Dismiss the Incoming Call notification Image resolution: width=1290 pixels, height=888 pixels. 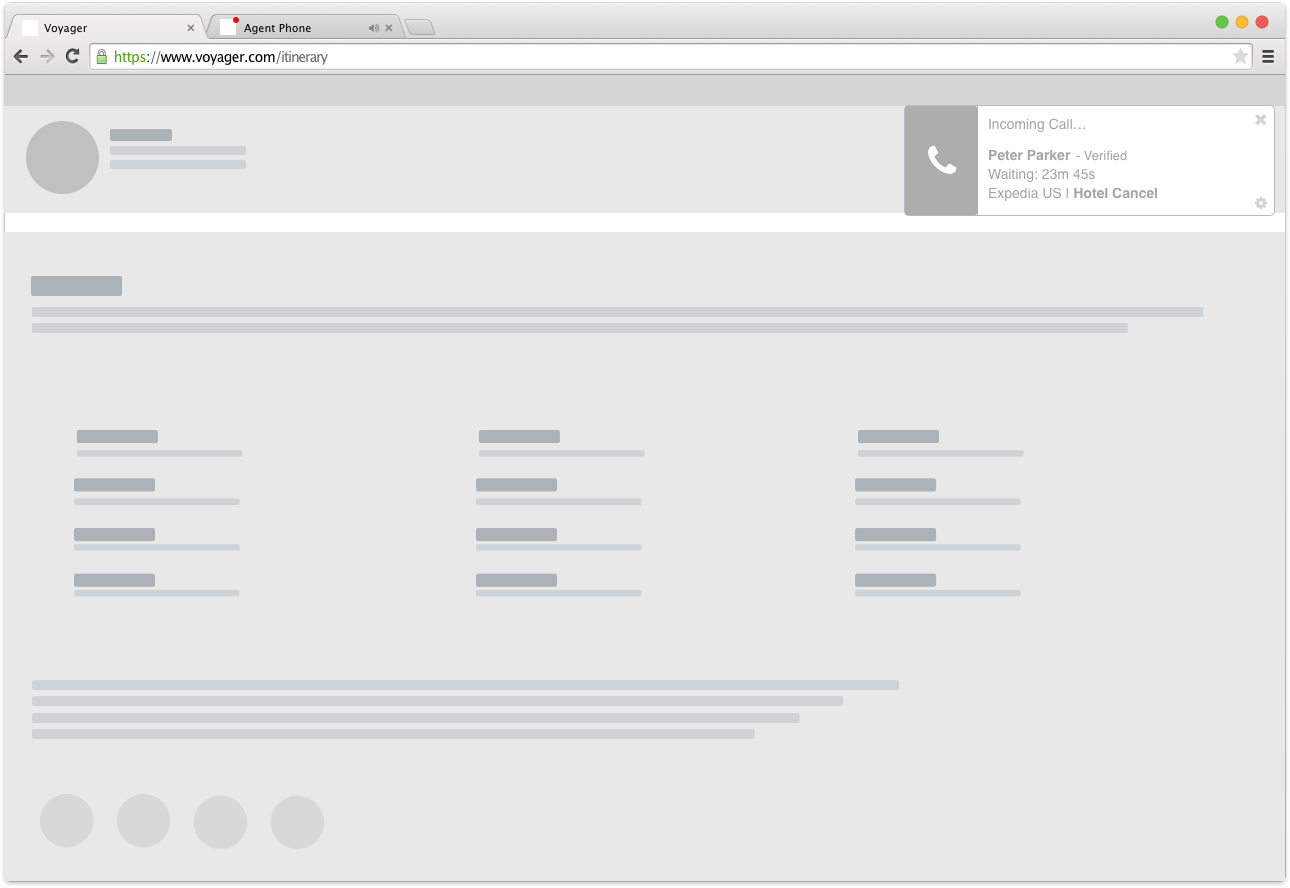(1261, 120)
